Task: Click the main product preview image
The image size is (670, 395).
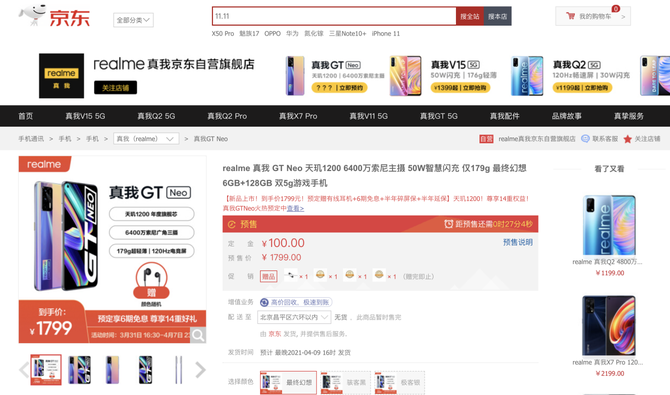Action: (112, 250)
